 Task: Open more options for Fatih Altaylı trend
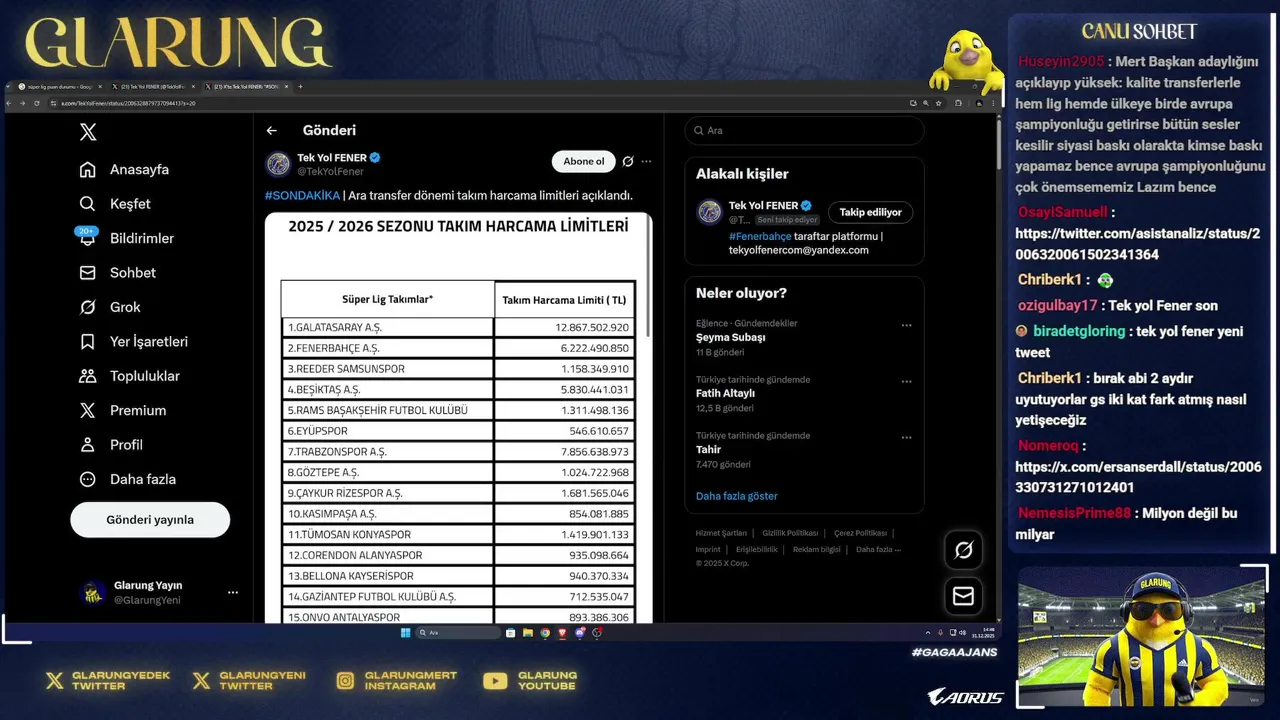coord(906,381)
